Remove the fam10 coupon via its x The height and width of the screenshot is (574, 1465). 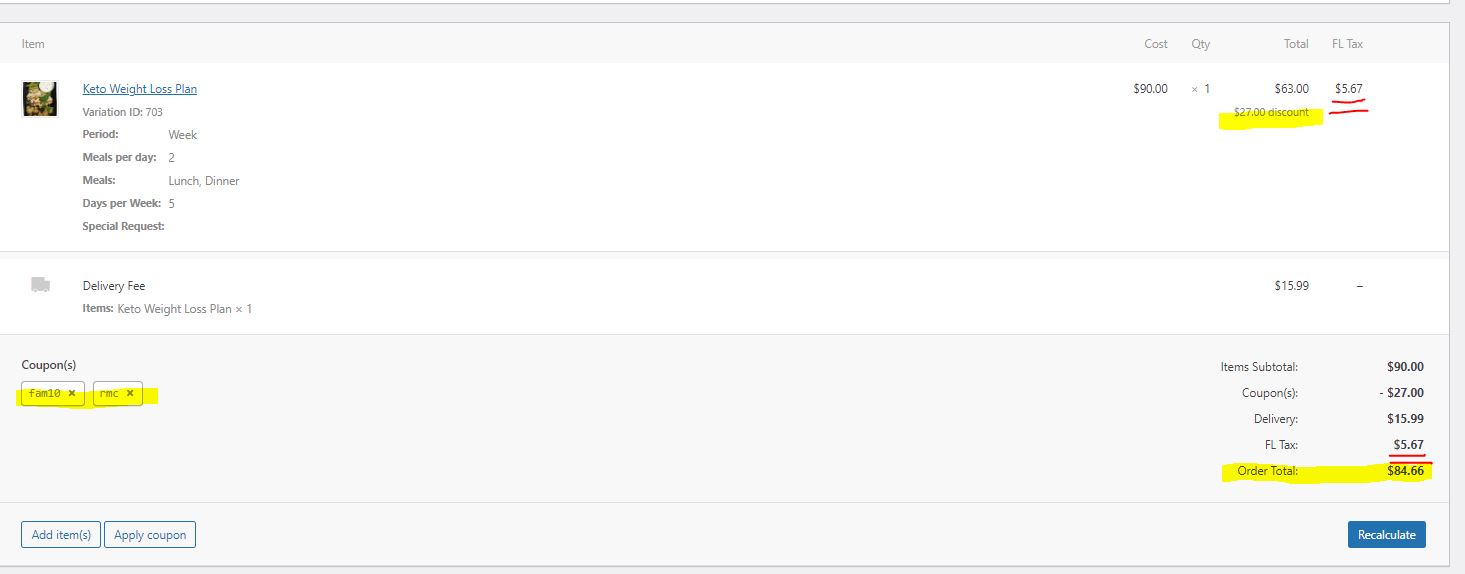pyautogui.click(x=72, y=394)
